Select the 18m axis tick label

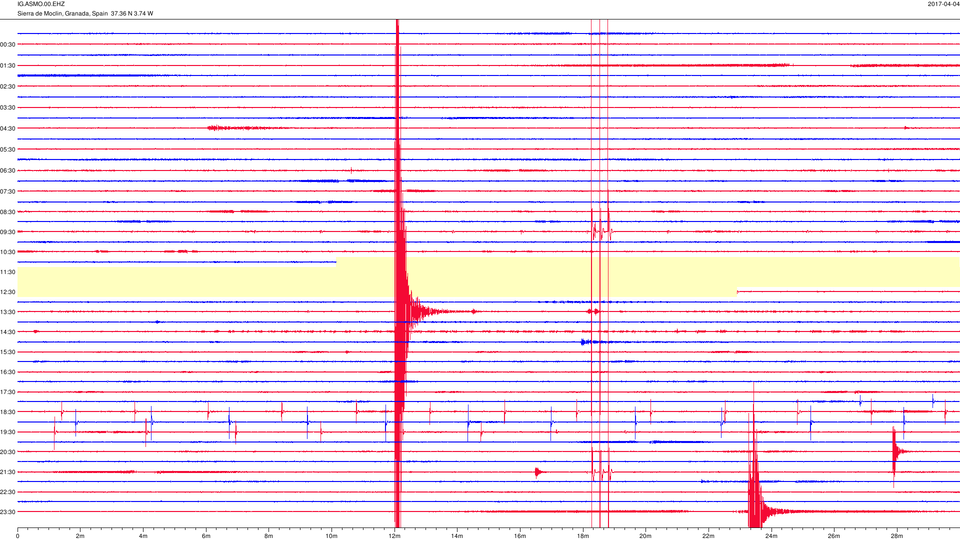point(582,536)
